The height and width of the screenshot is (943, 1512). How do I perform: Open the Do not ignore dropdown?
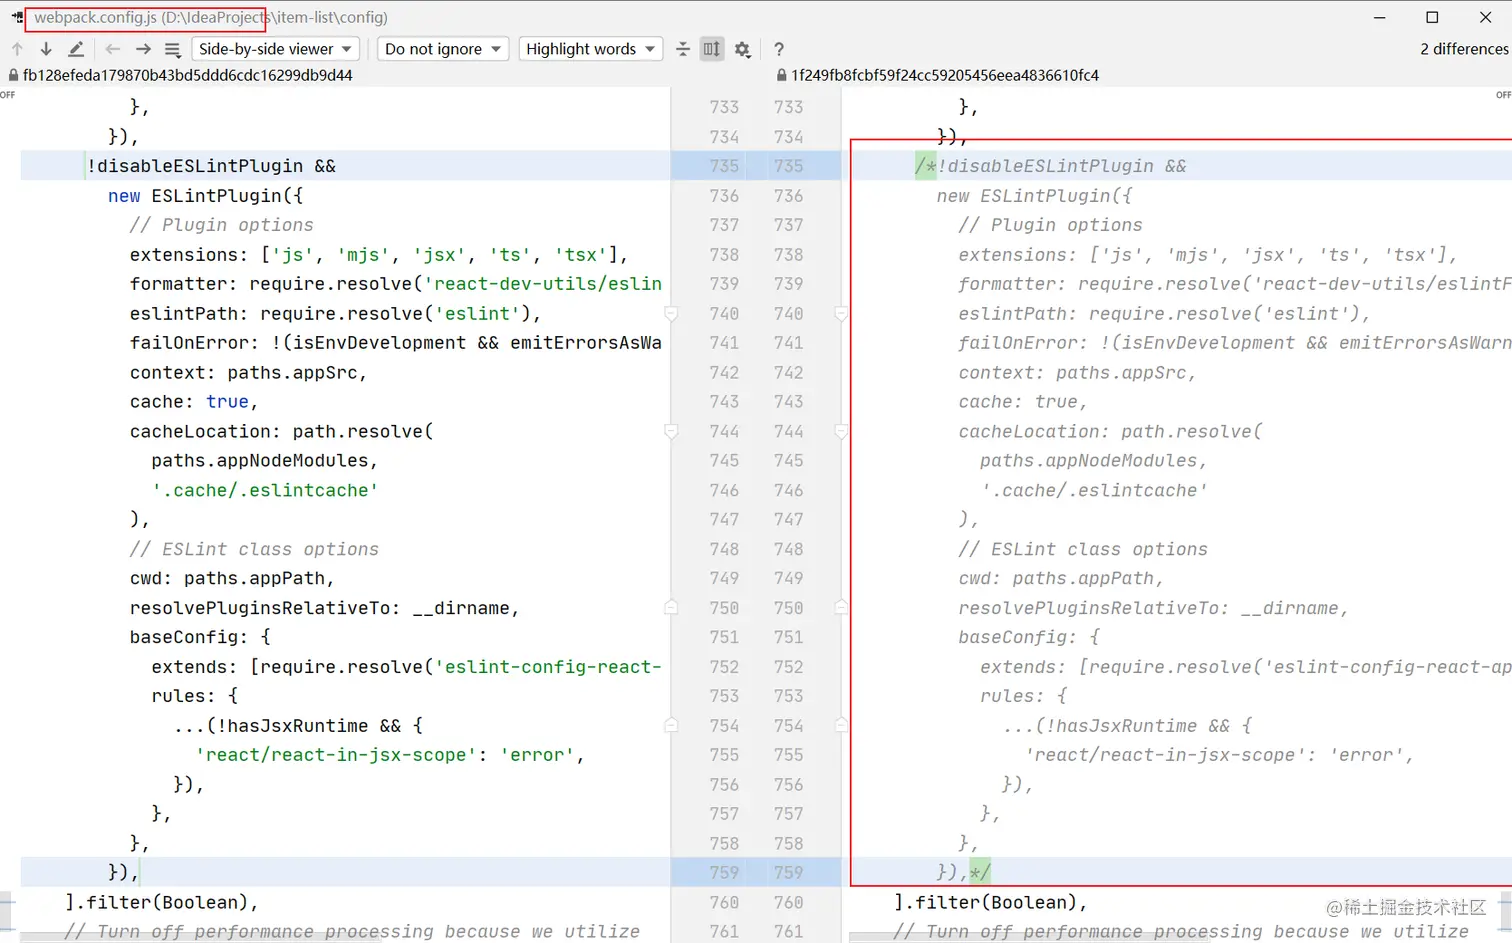443,49
